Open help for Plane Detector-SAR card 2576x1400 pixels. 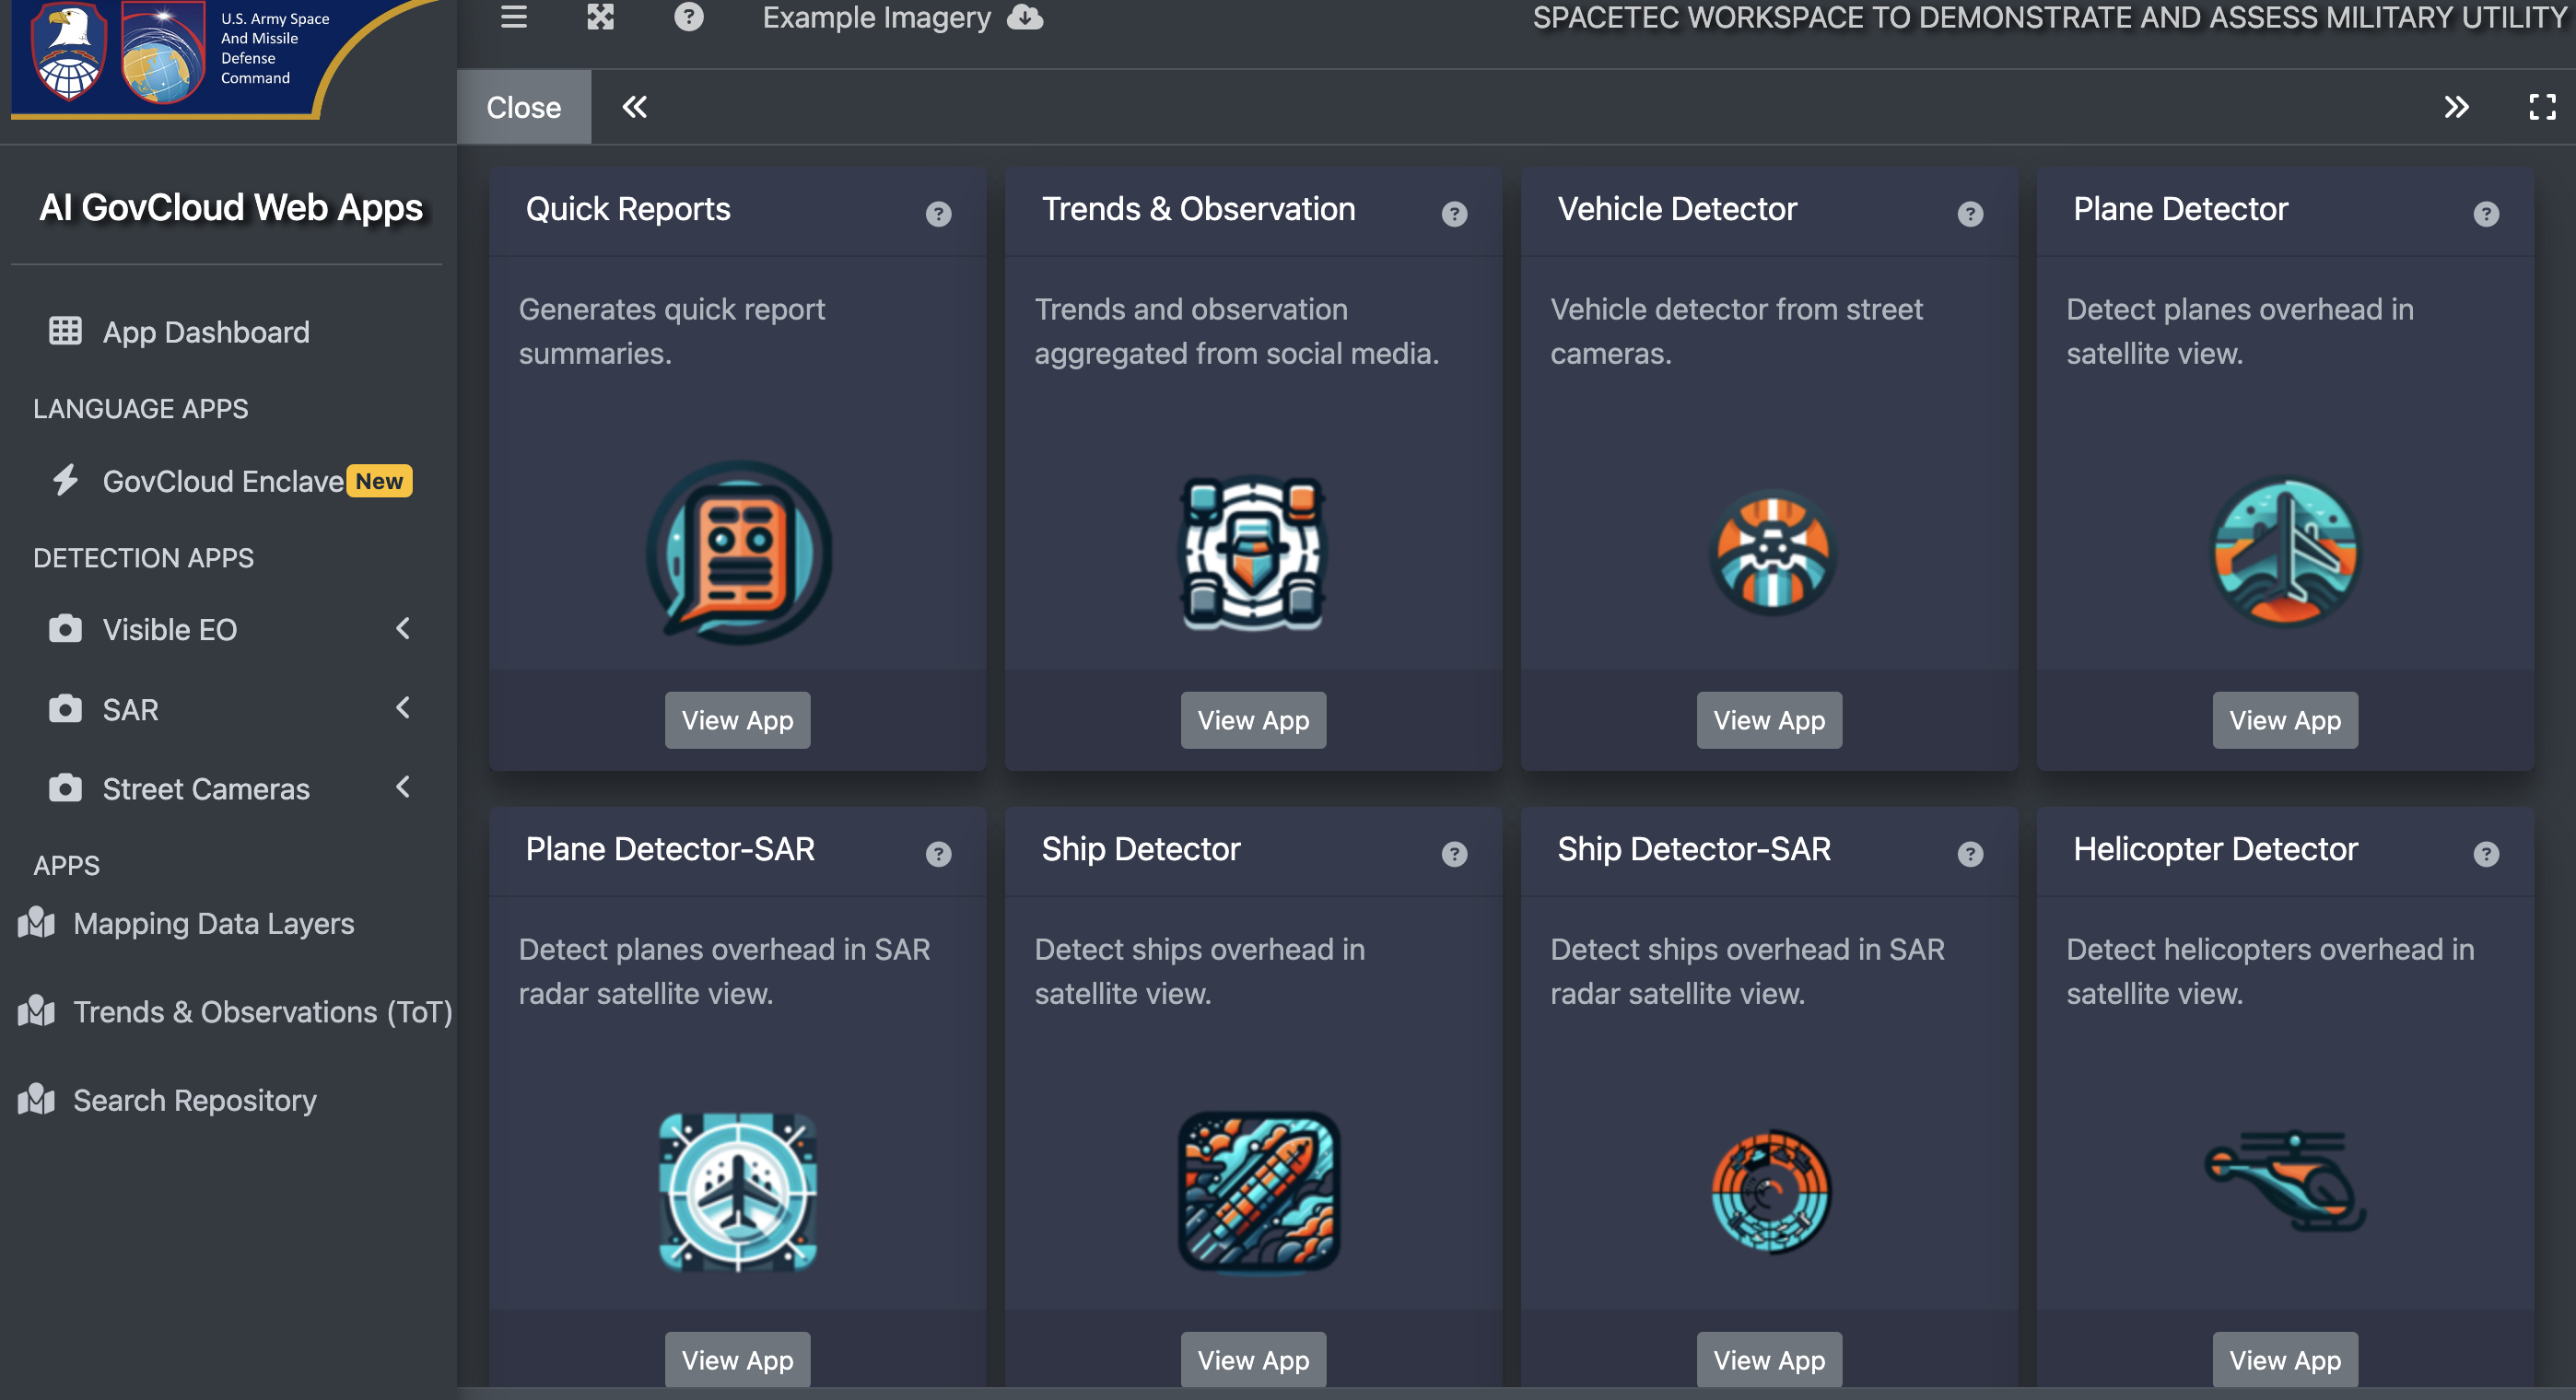[x=938, y=854]
